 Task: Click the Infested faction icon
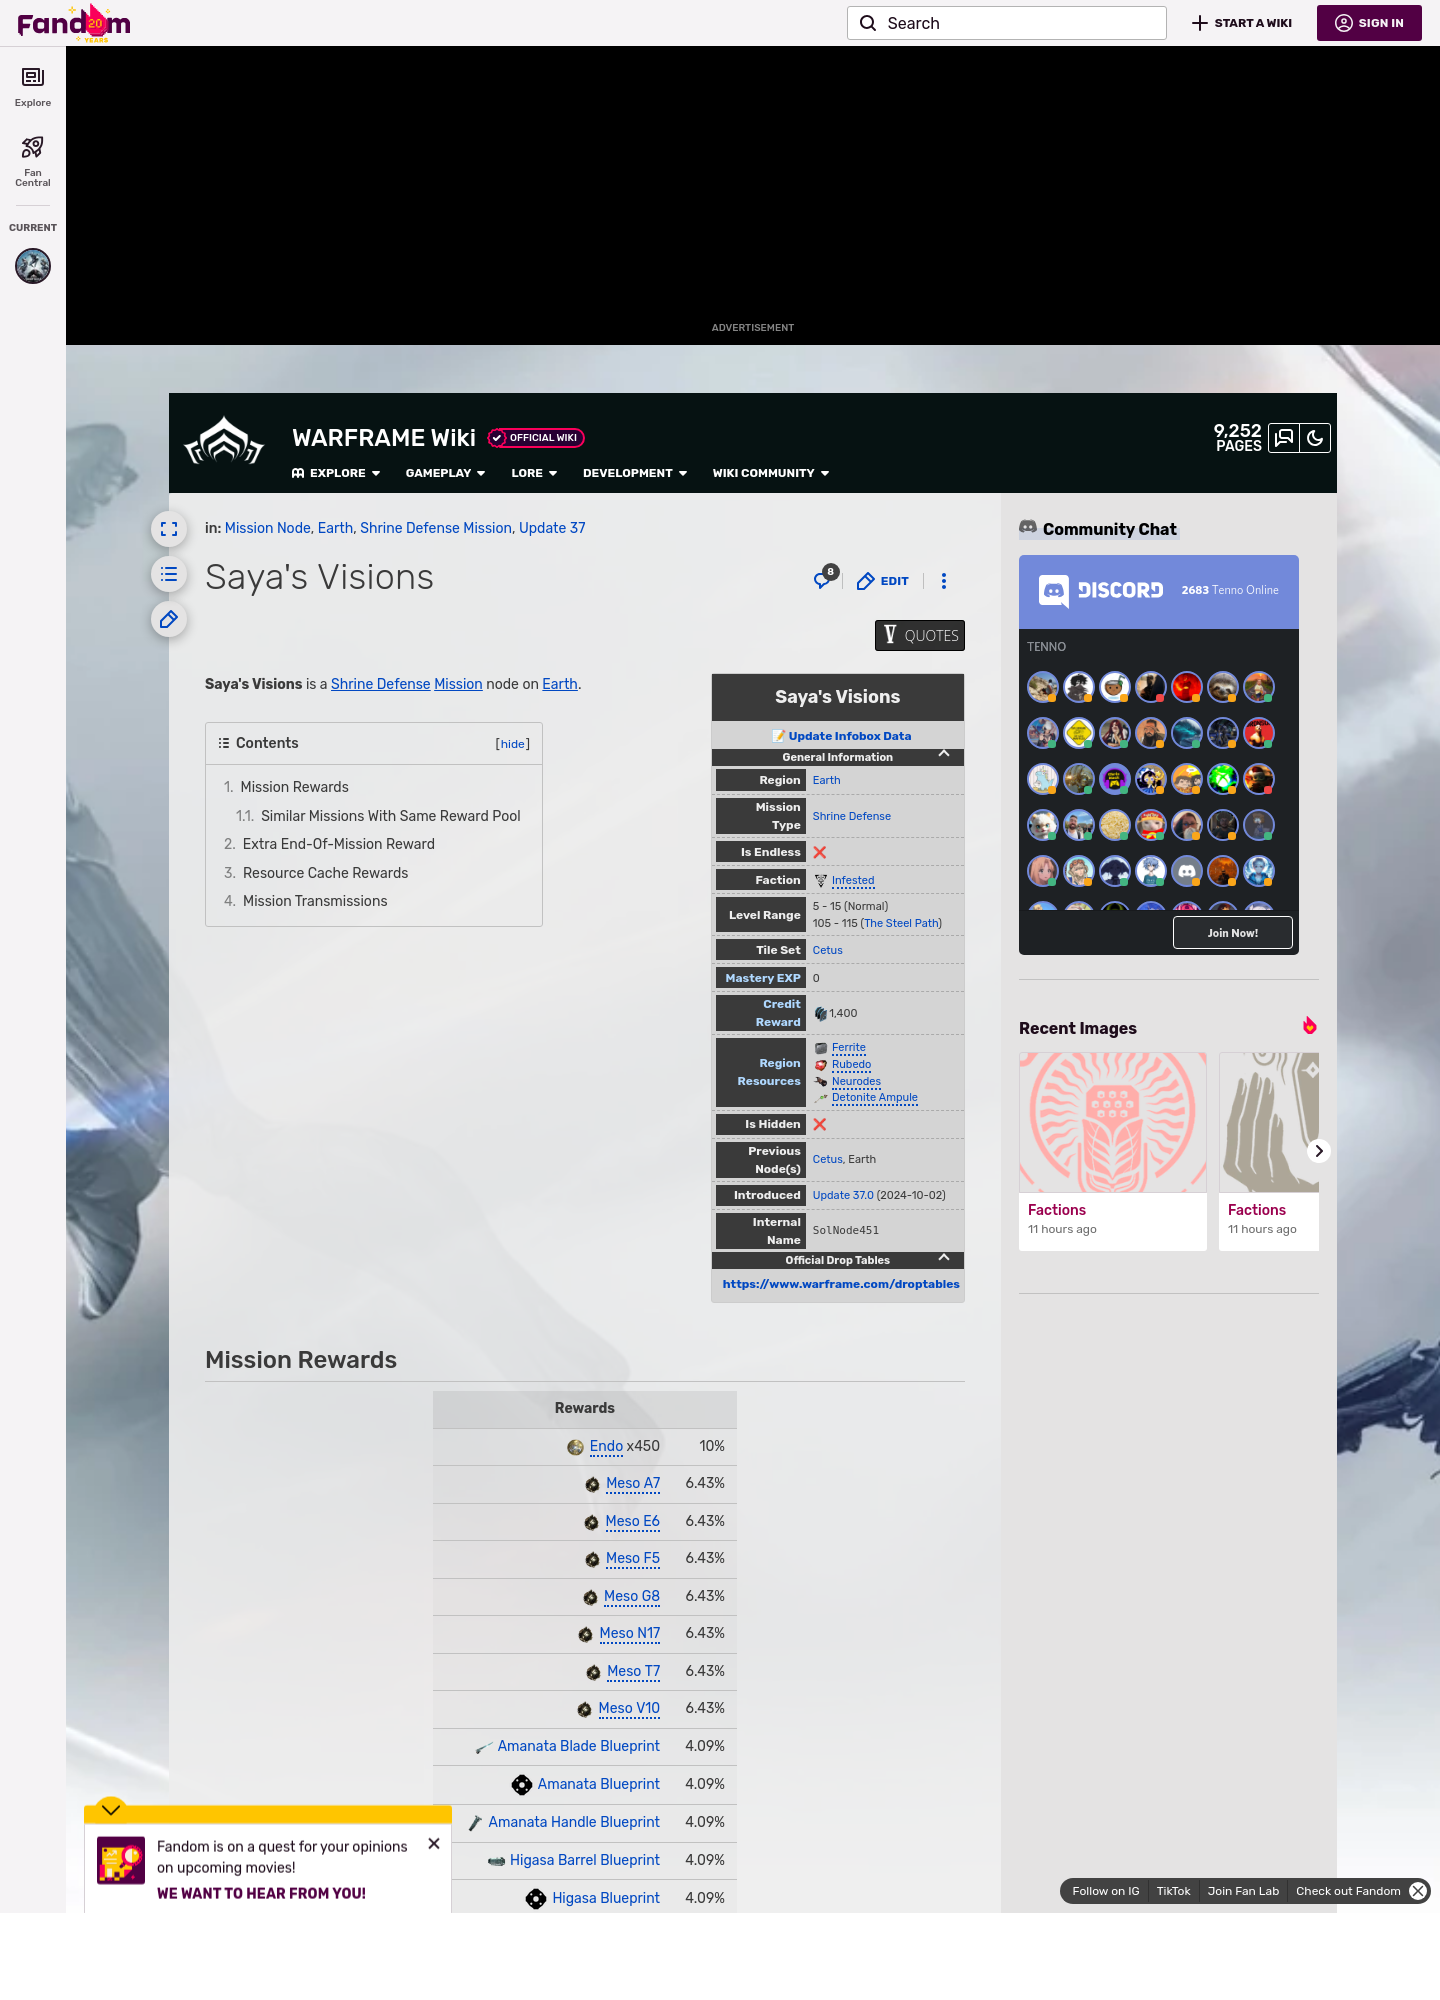821,881
